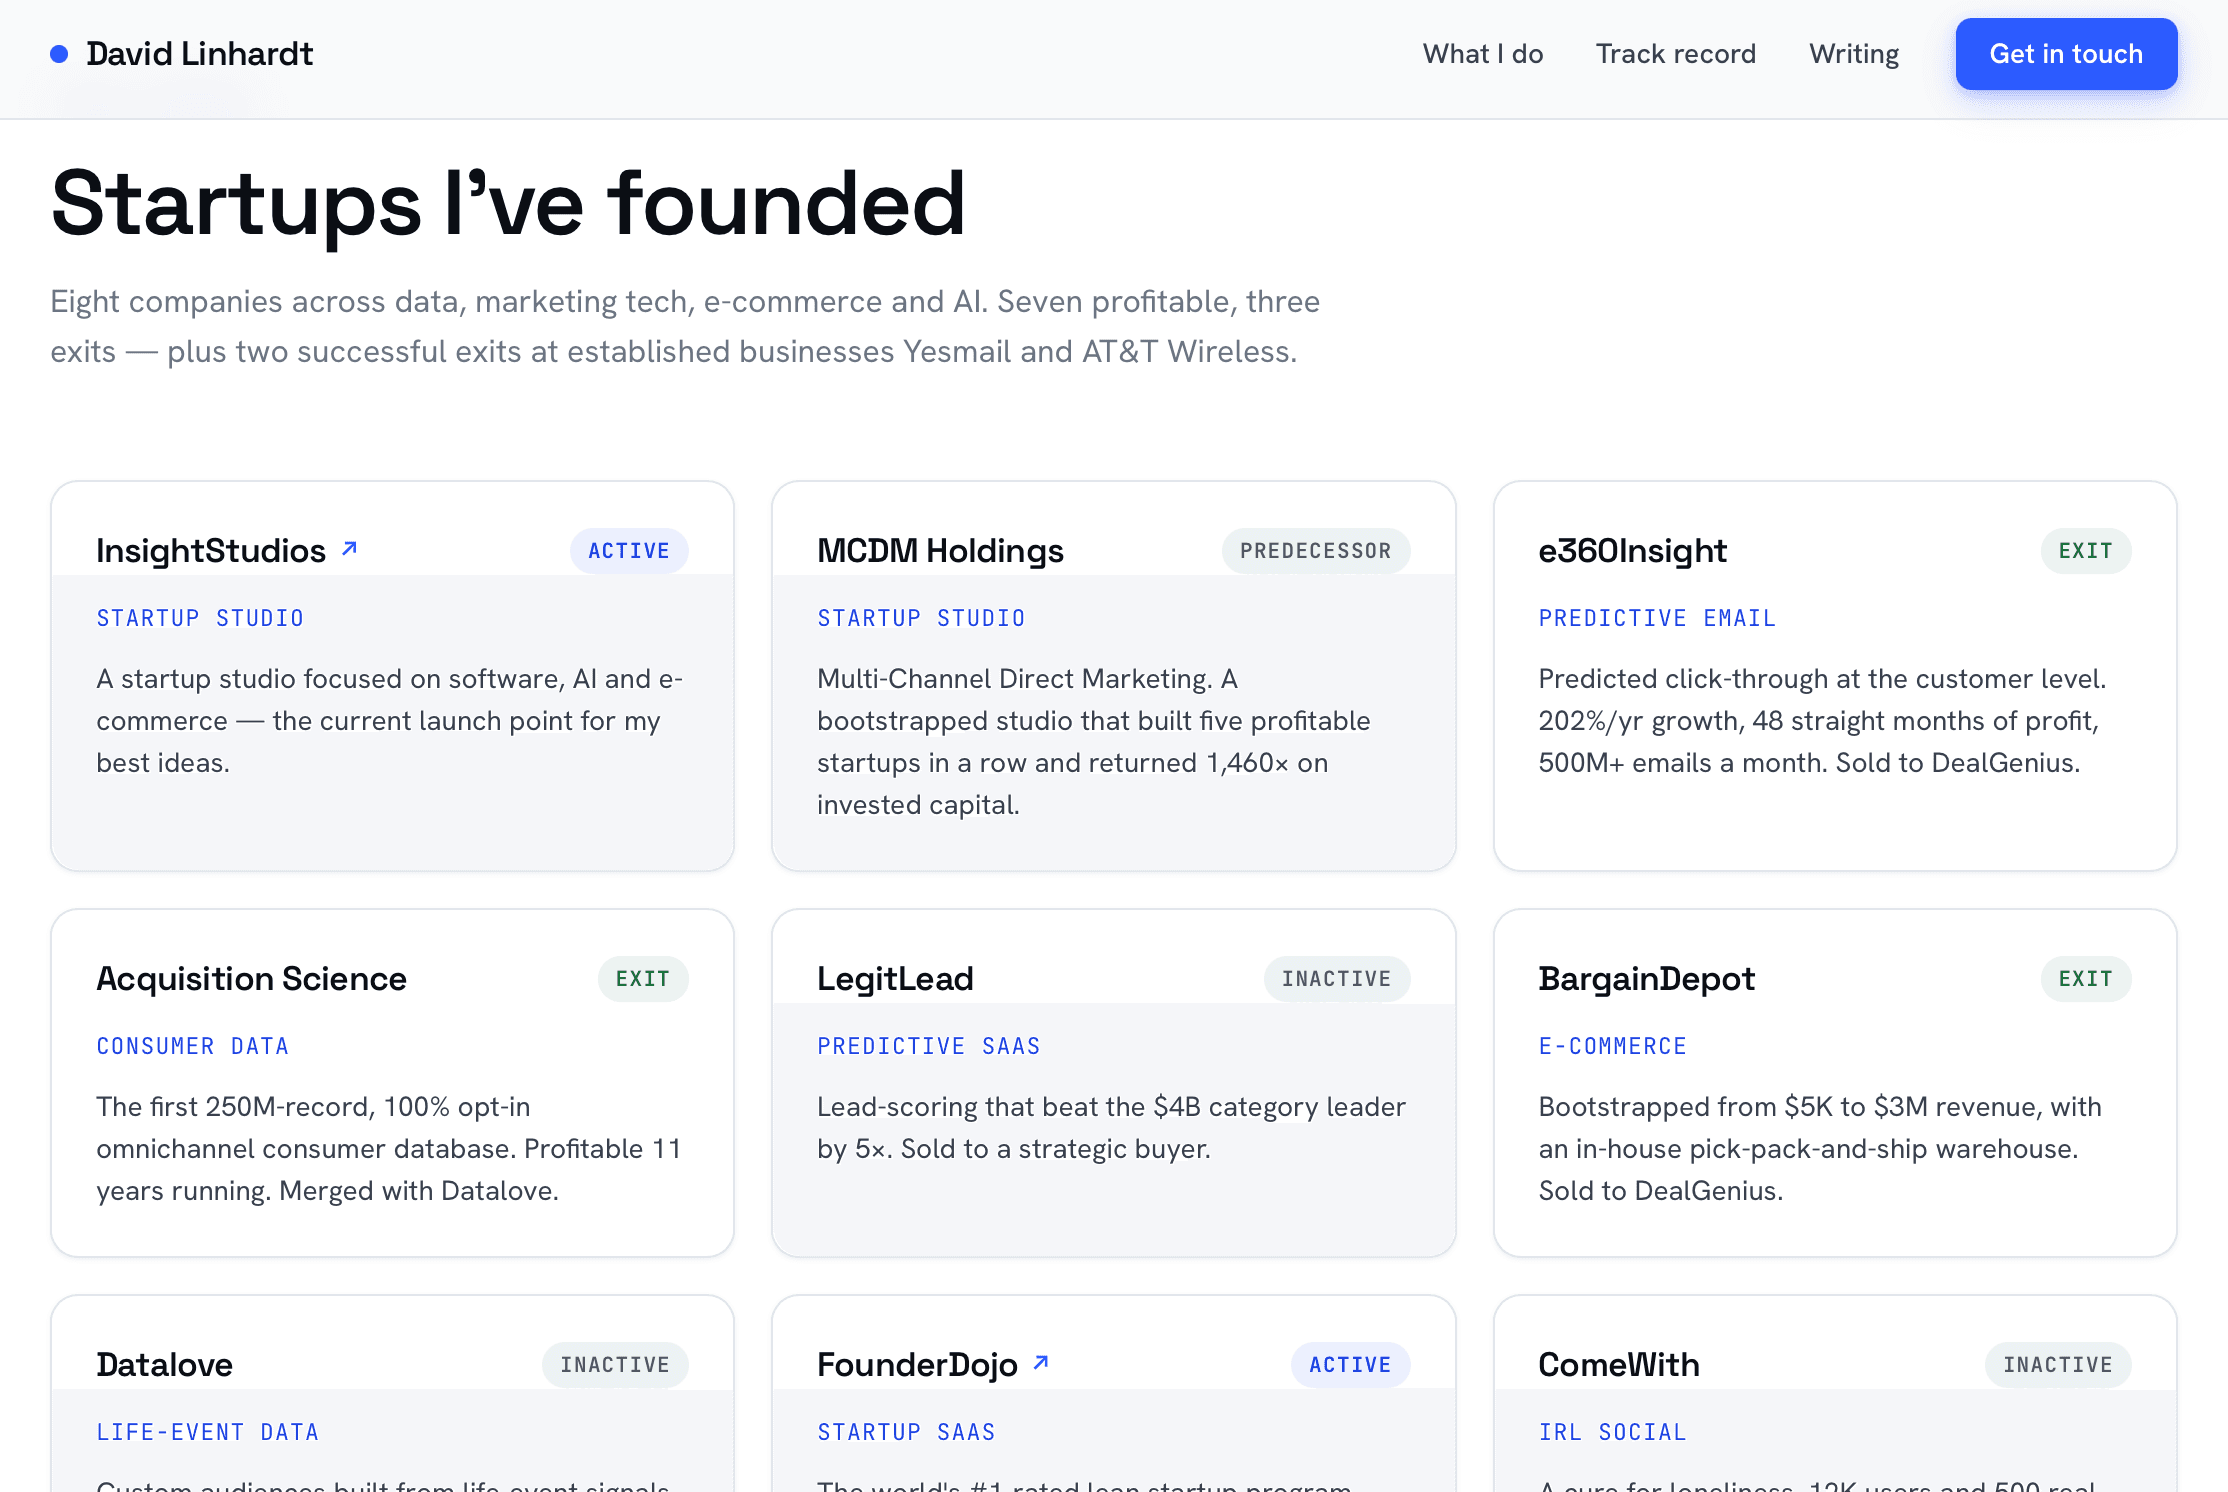Click the PREDECESSOR badge on MCDM Holdings
This screenshot has height=1492, width=2228.
click(x=1316, y=551)
